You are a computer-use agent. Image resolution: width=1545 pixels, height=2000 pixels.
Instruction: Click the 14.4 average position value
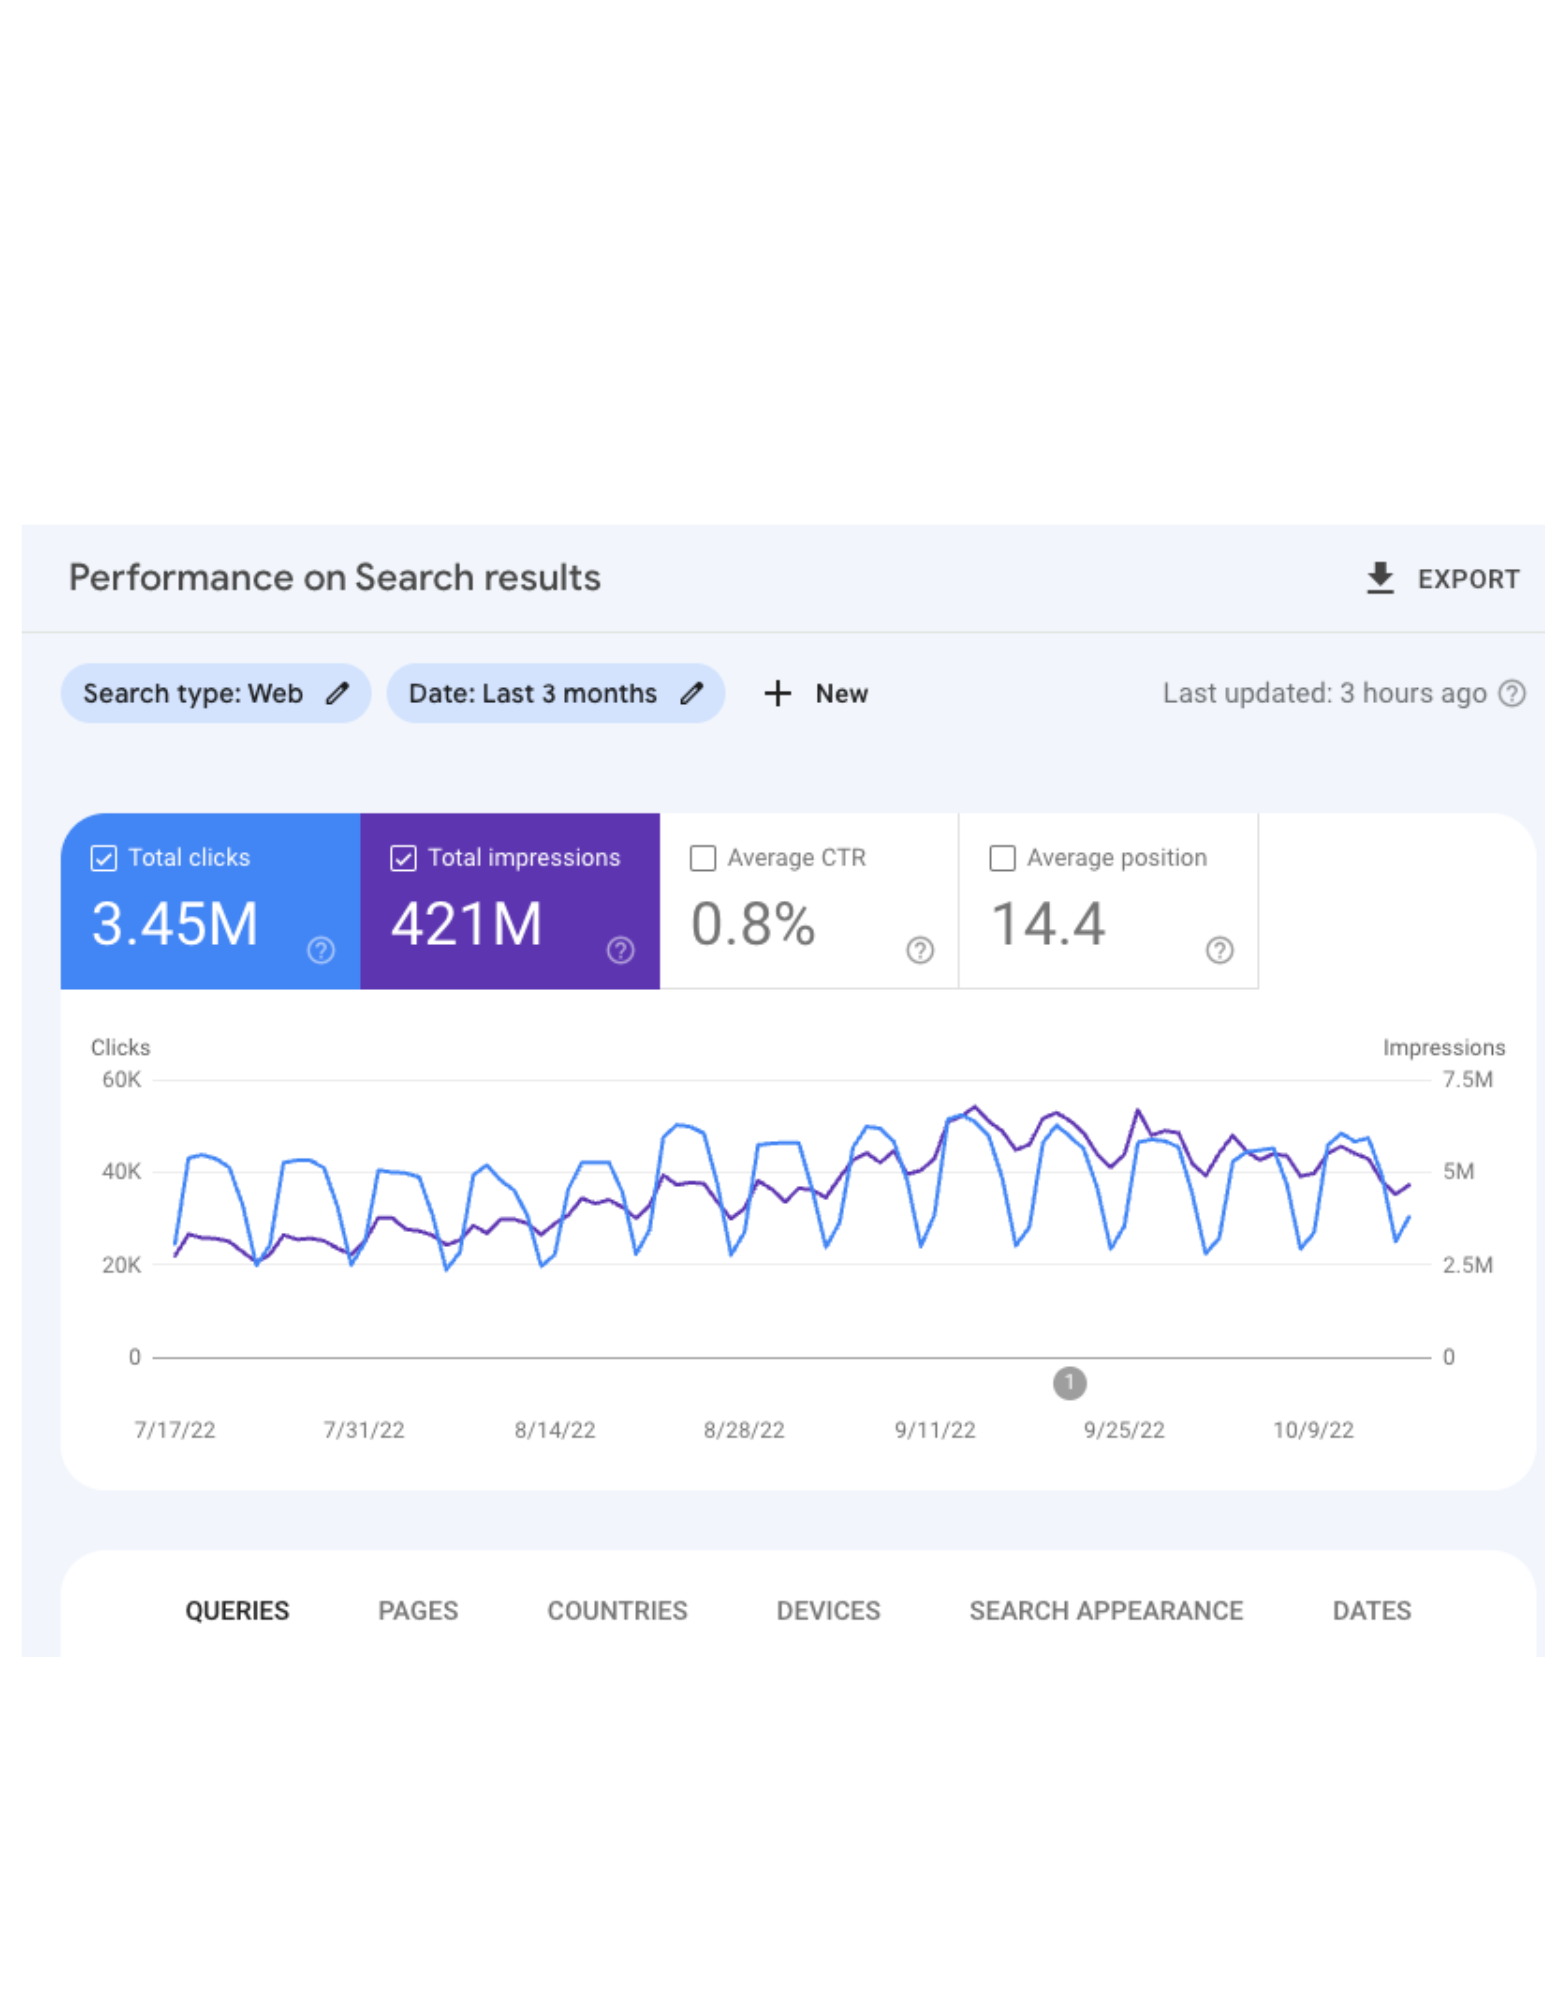pyautogui.click(x=1048, y=923)
